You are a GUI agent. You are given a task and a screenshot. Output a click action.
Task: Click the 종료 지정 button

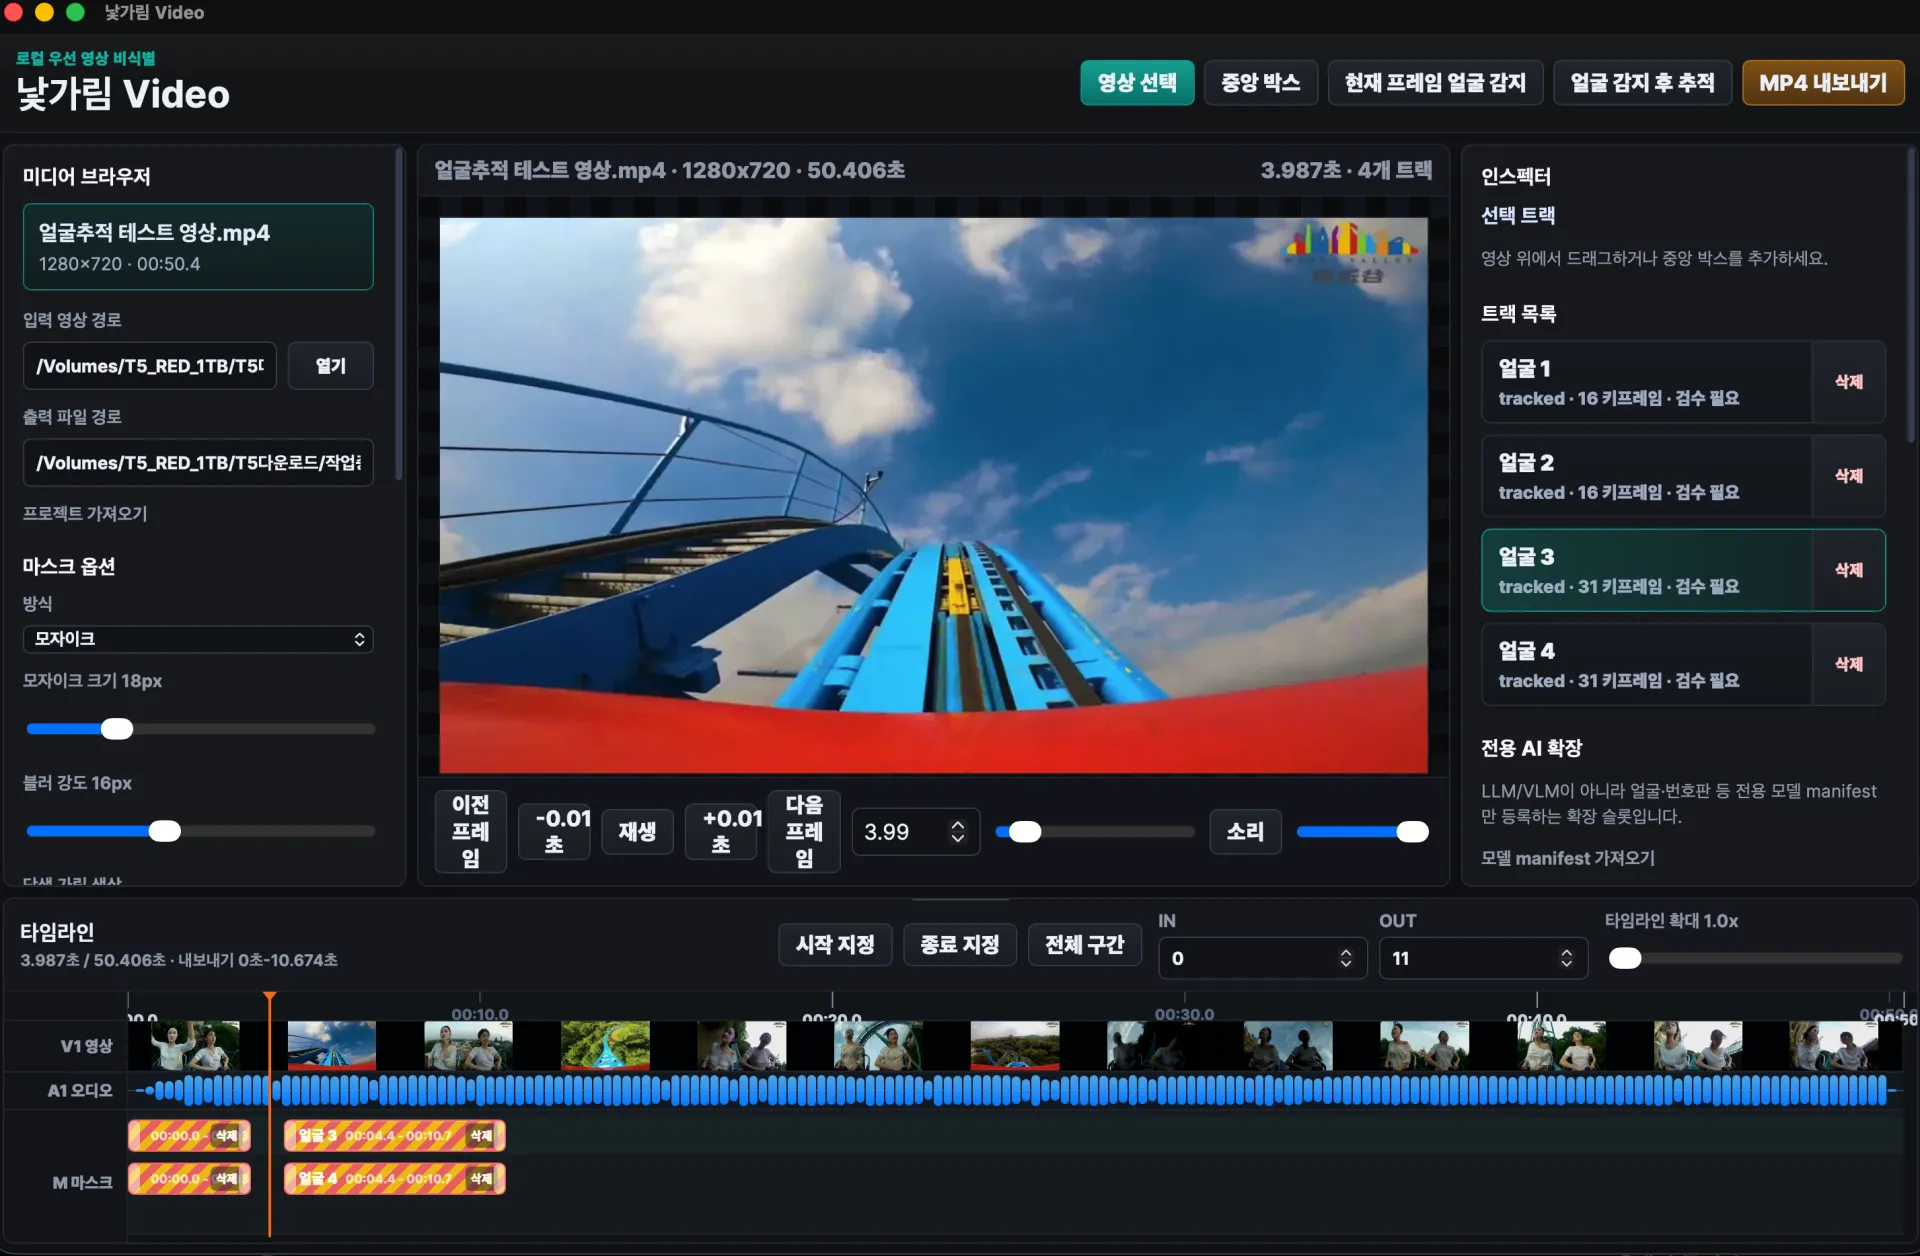[x=960, y=944]
